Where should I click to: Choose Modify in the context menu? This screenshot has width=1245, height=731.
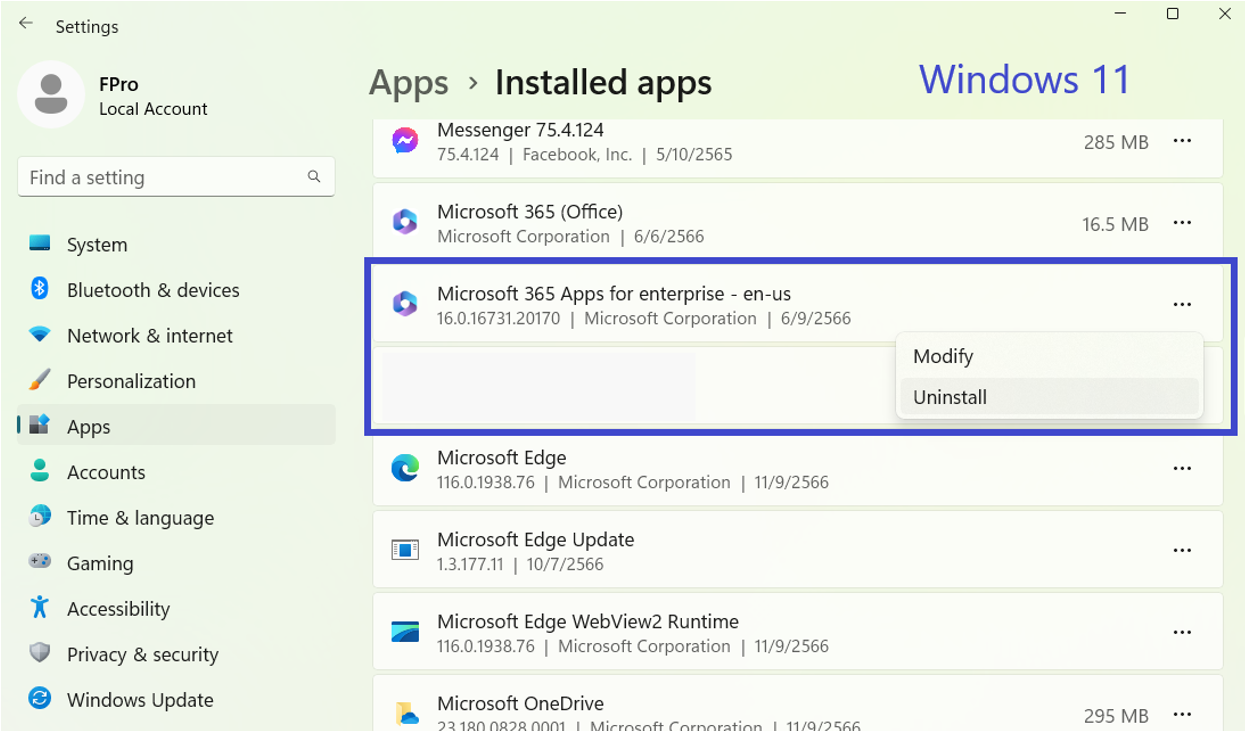pos(942,356)
